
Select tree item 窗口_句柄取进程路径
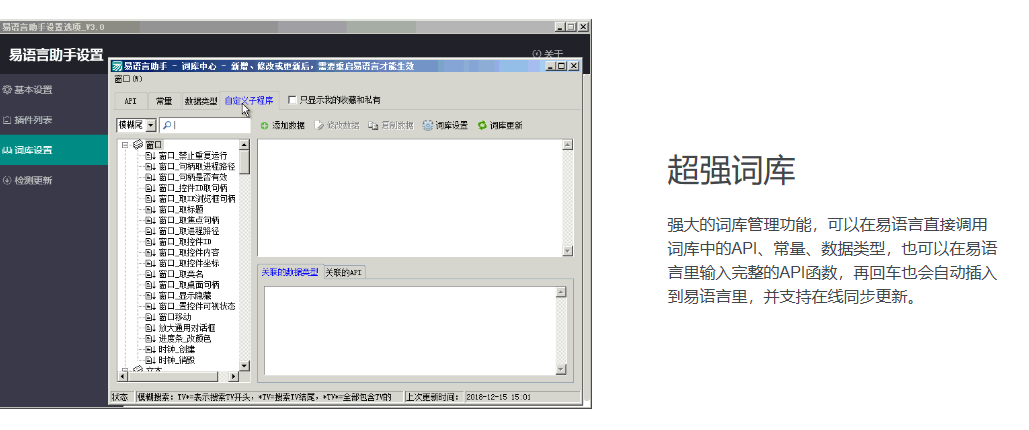pyautogui.click(x=196, y=167)
